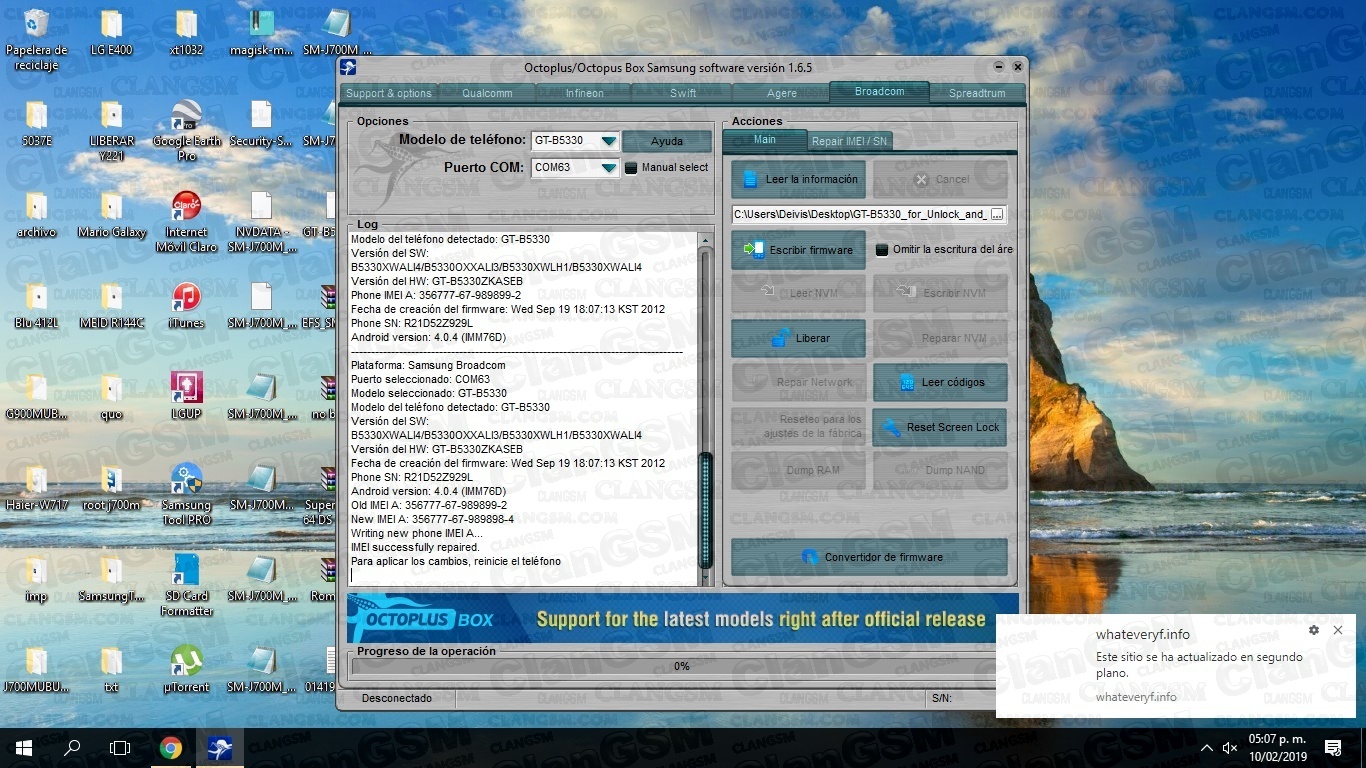Screen dimensions: 1366x768
Task: Click the Ayuda button
Action: [x=667, y=141]
